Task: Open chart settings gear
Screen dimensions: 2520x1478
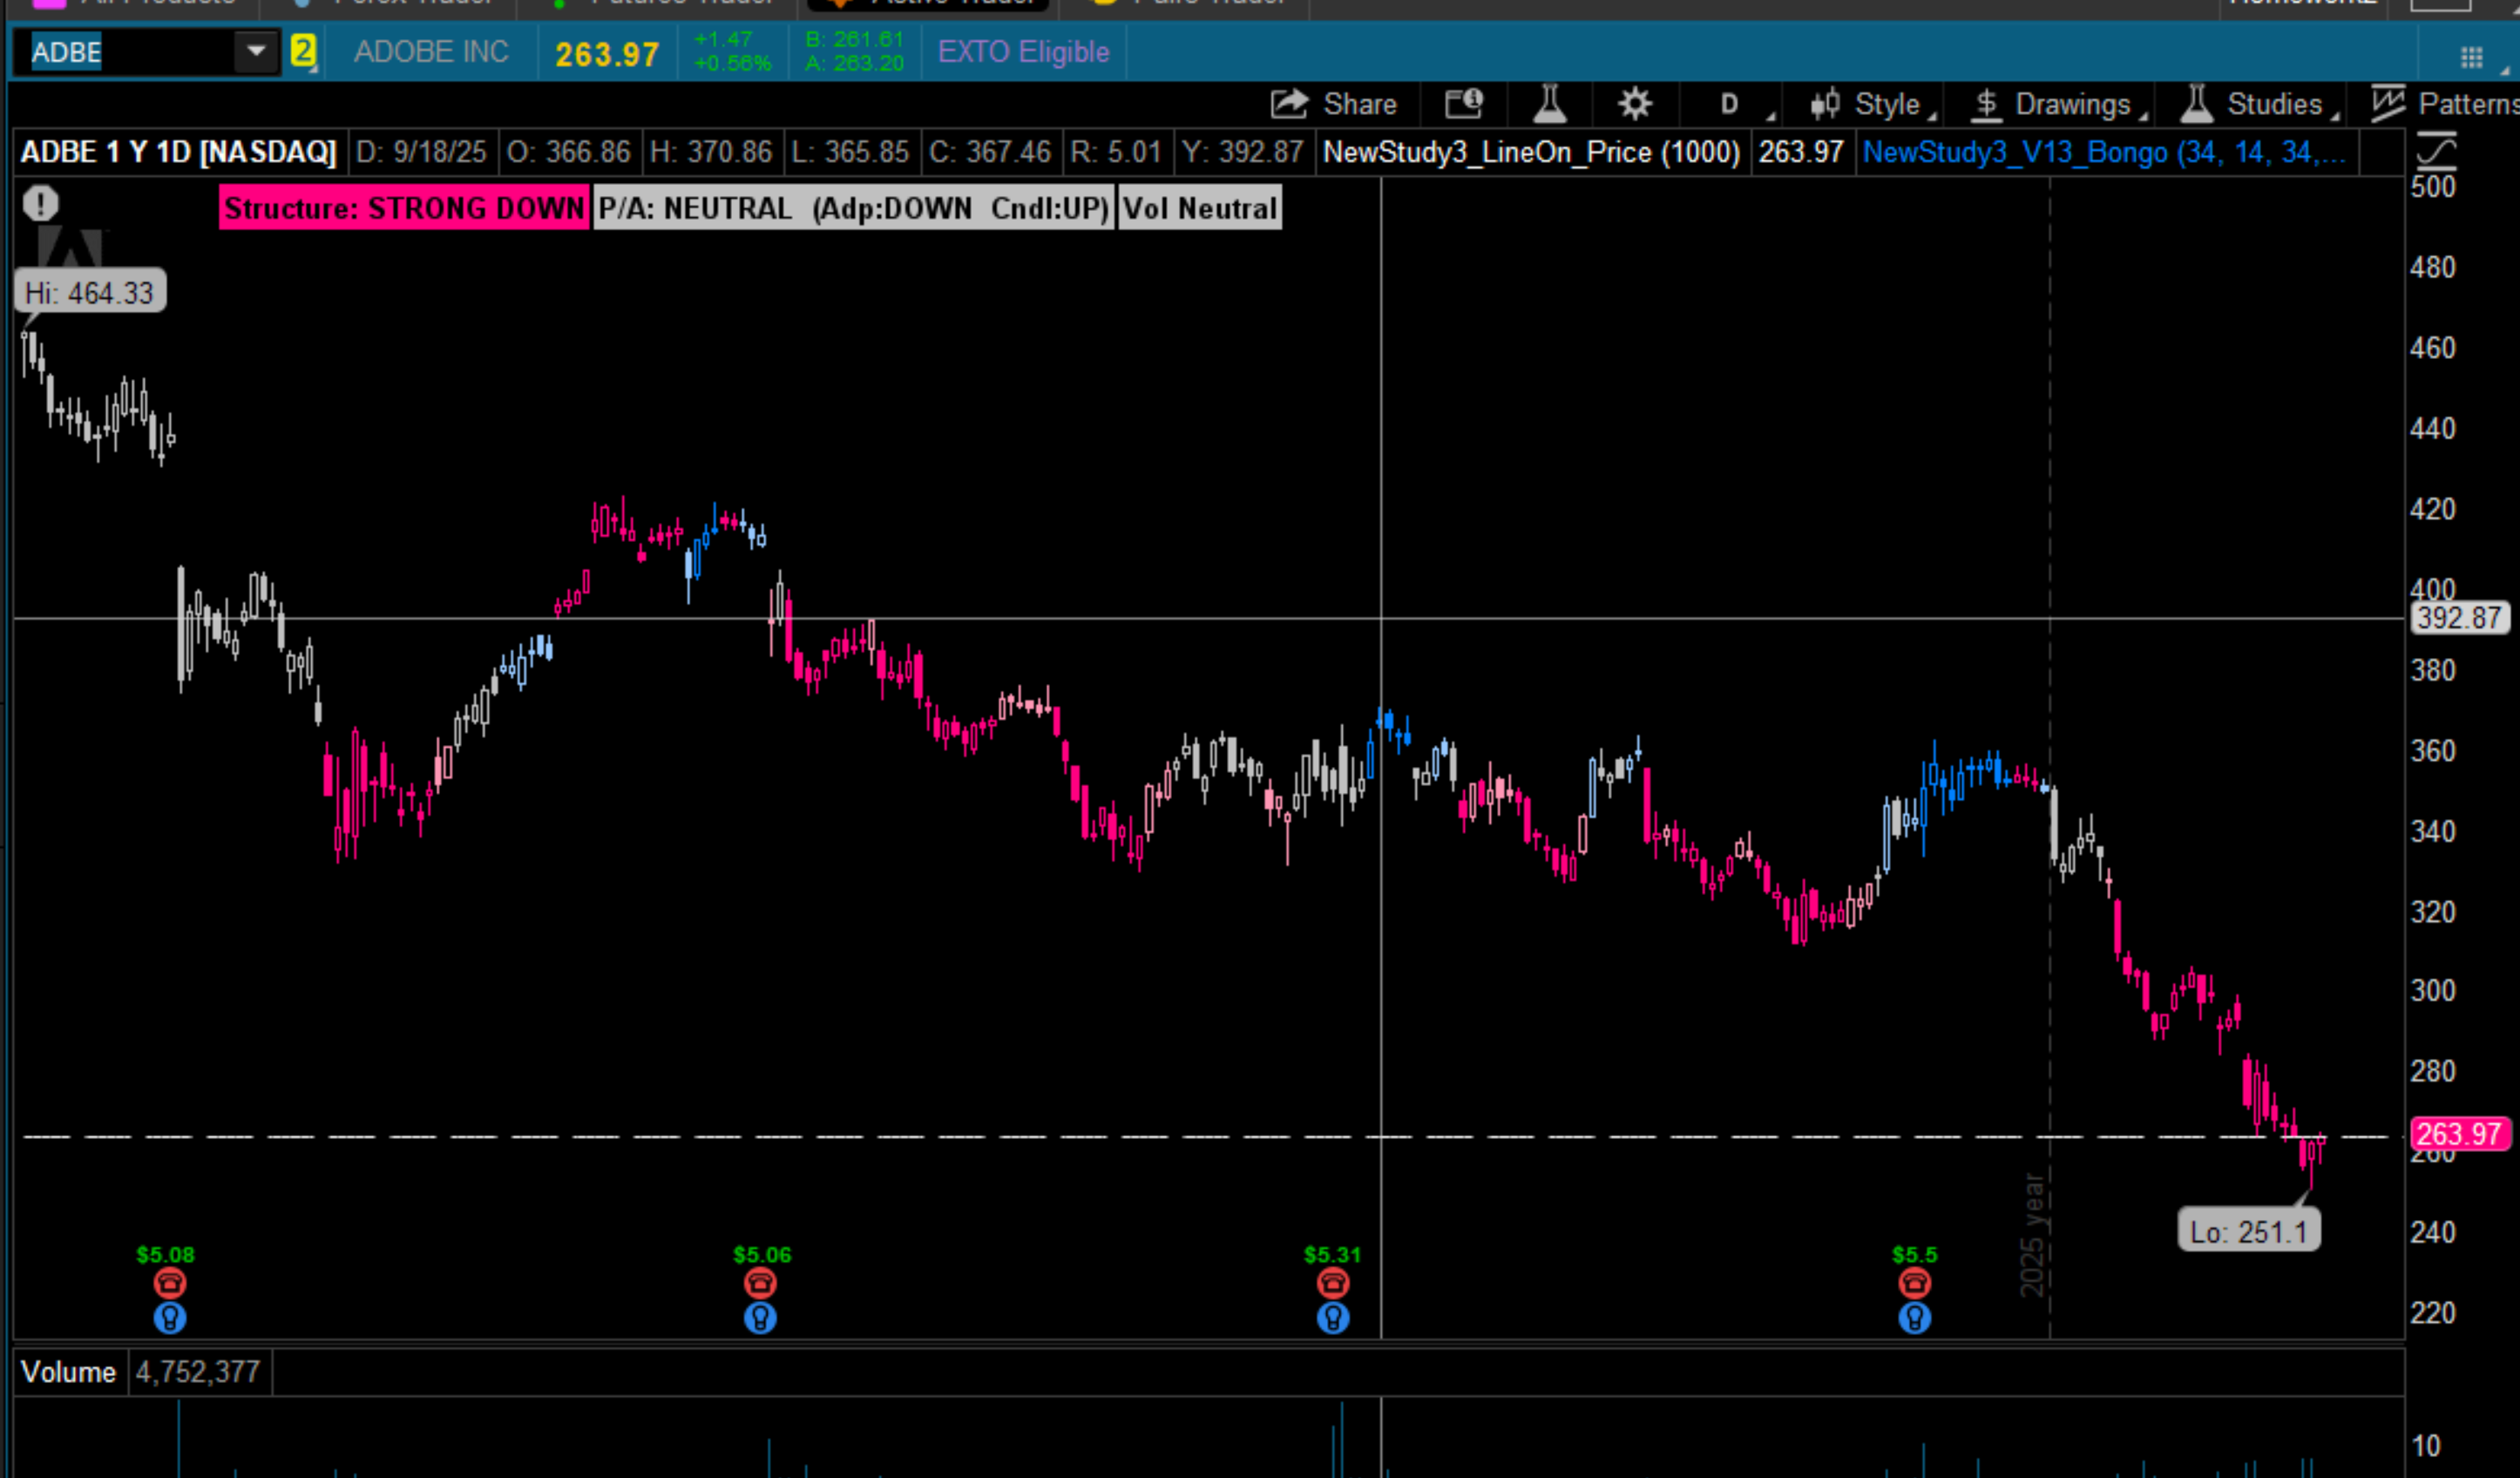Action: (1634, 104)
